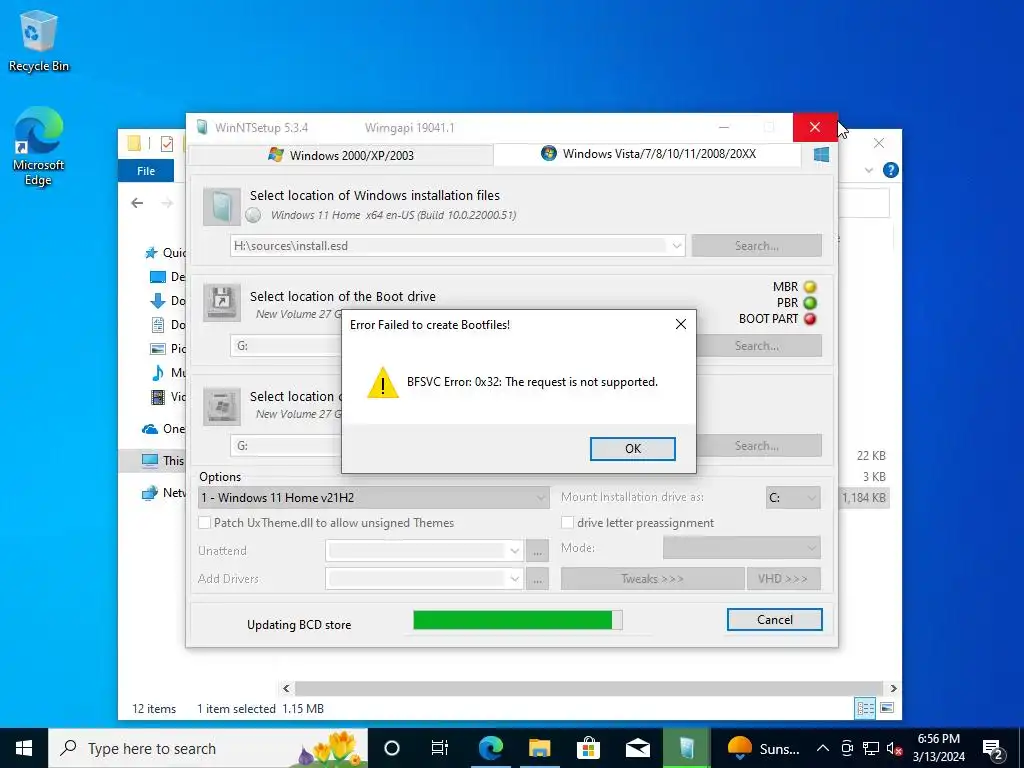Open Task View on the taskbar
This screenshot has height=768, width=1024.
click(440, 748)
